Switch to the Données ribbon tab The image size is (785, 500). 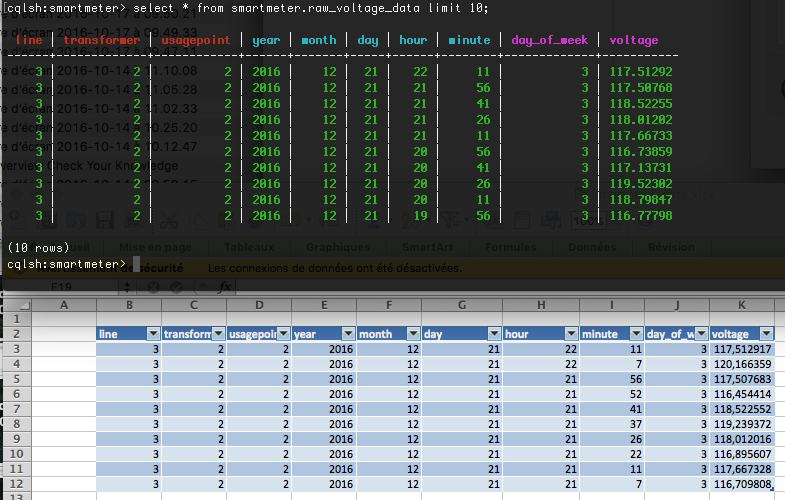pos(592,247)
